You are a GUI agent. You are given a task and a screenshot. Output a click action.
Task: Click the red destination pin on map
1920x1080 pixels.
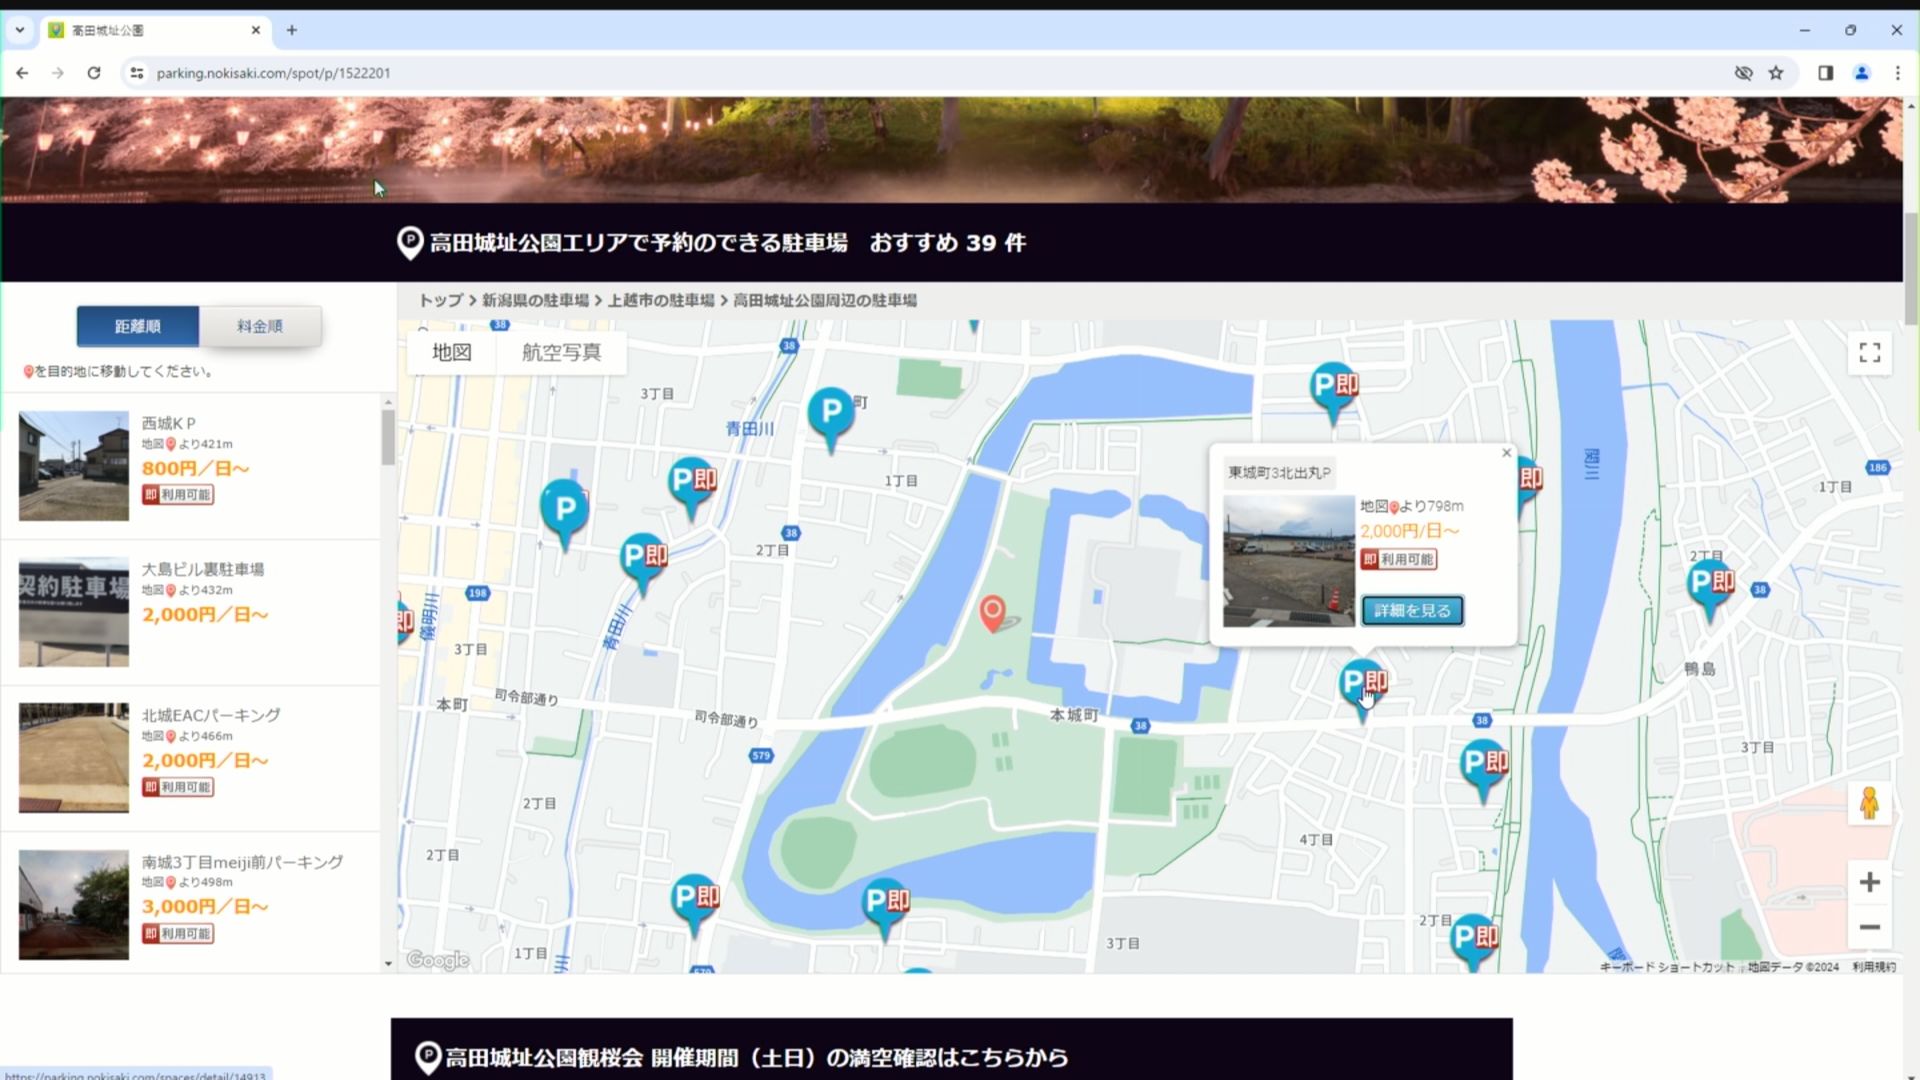tap(992, 613)
